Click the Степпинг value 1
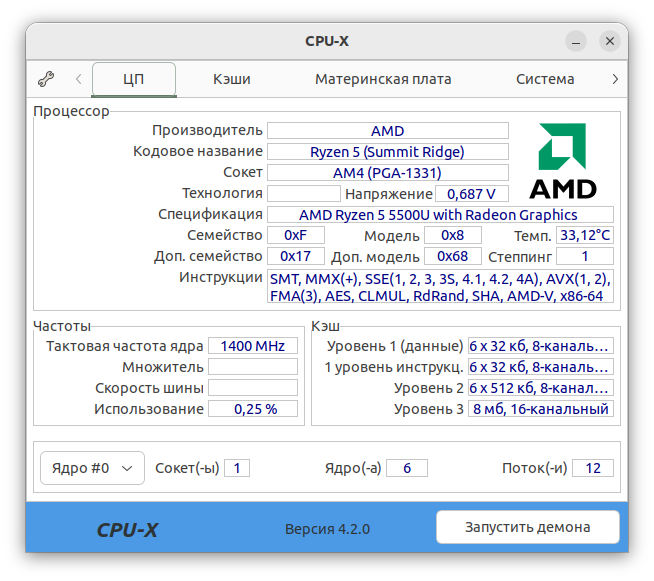The height and width of the screenshot is (581, 654). [585, 256]
